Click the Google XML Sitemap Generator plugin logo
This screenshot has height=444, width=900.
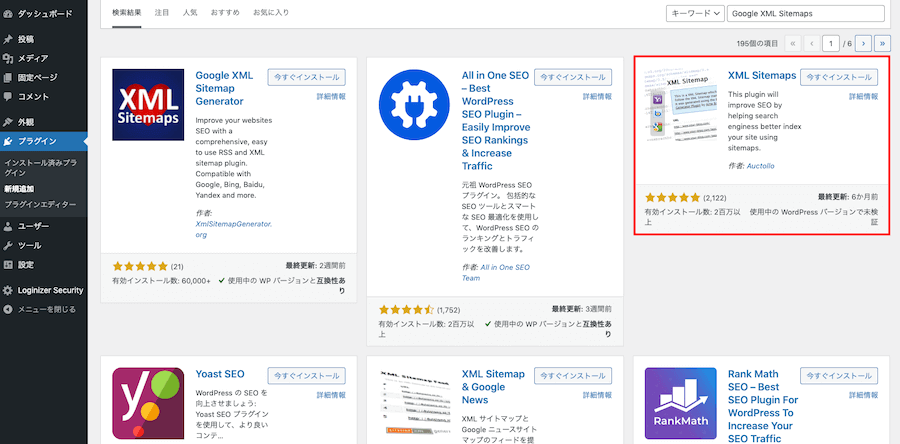148,105
